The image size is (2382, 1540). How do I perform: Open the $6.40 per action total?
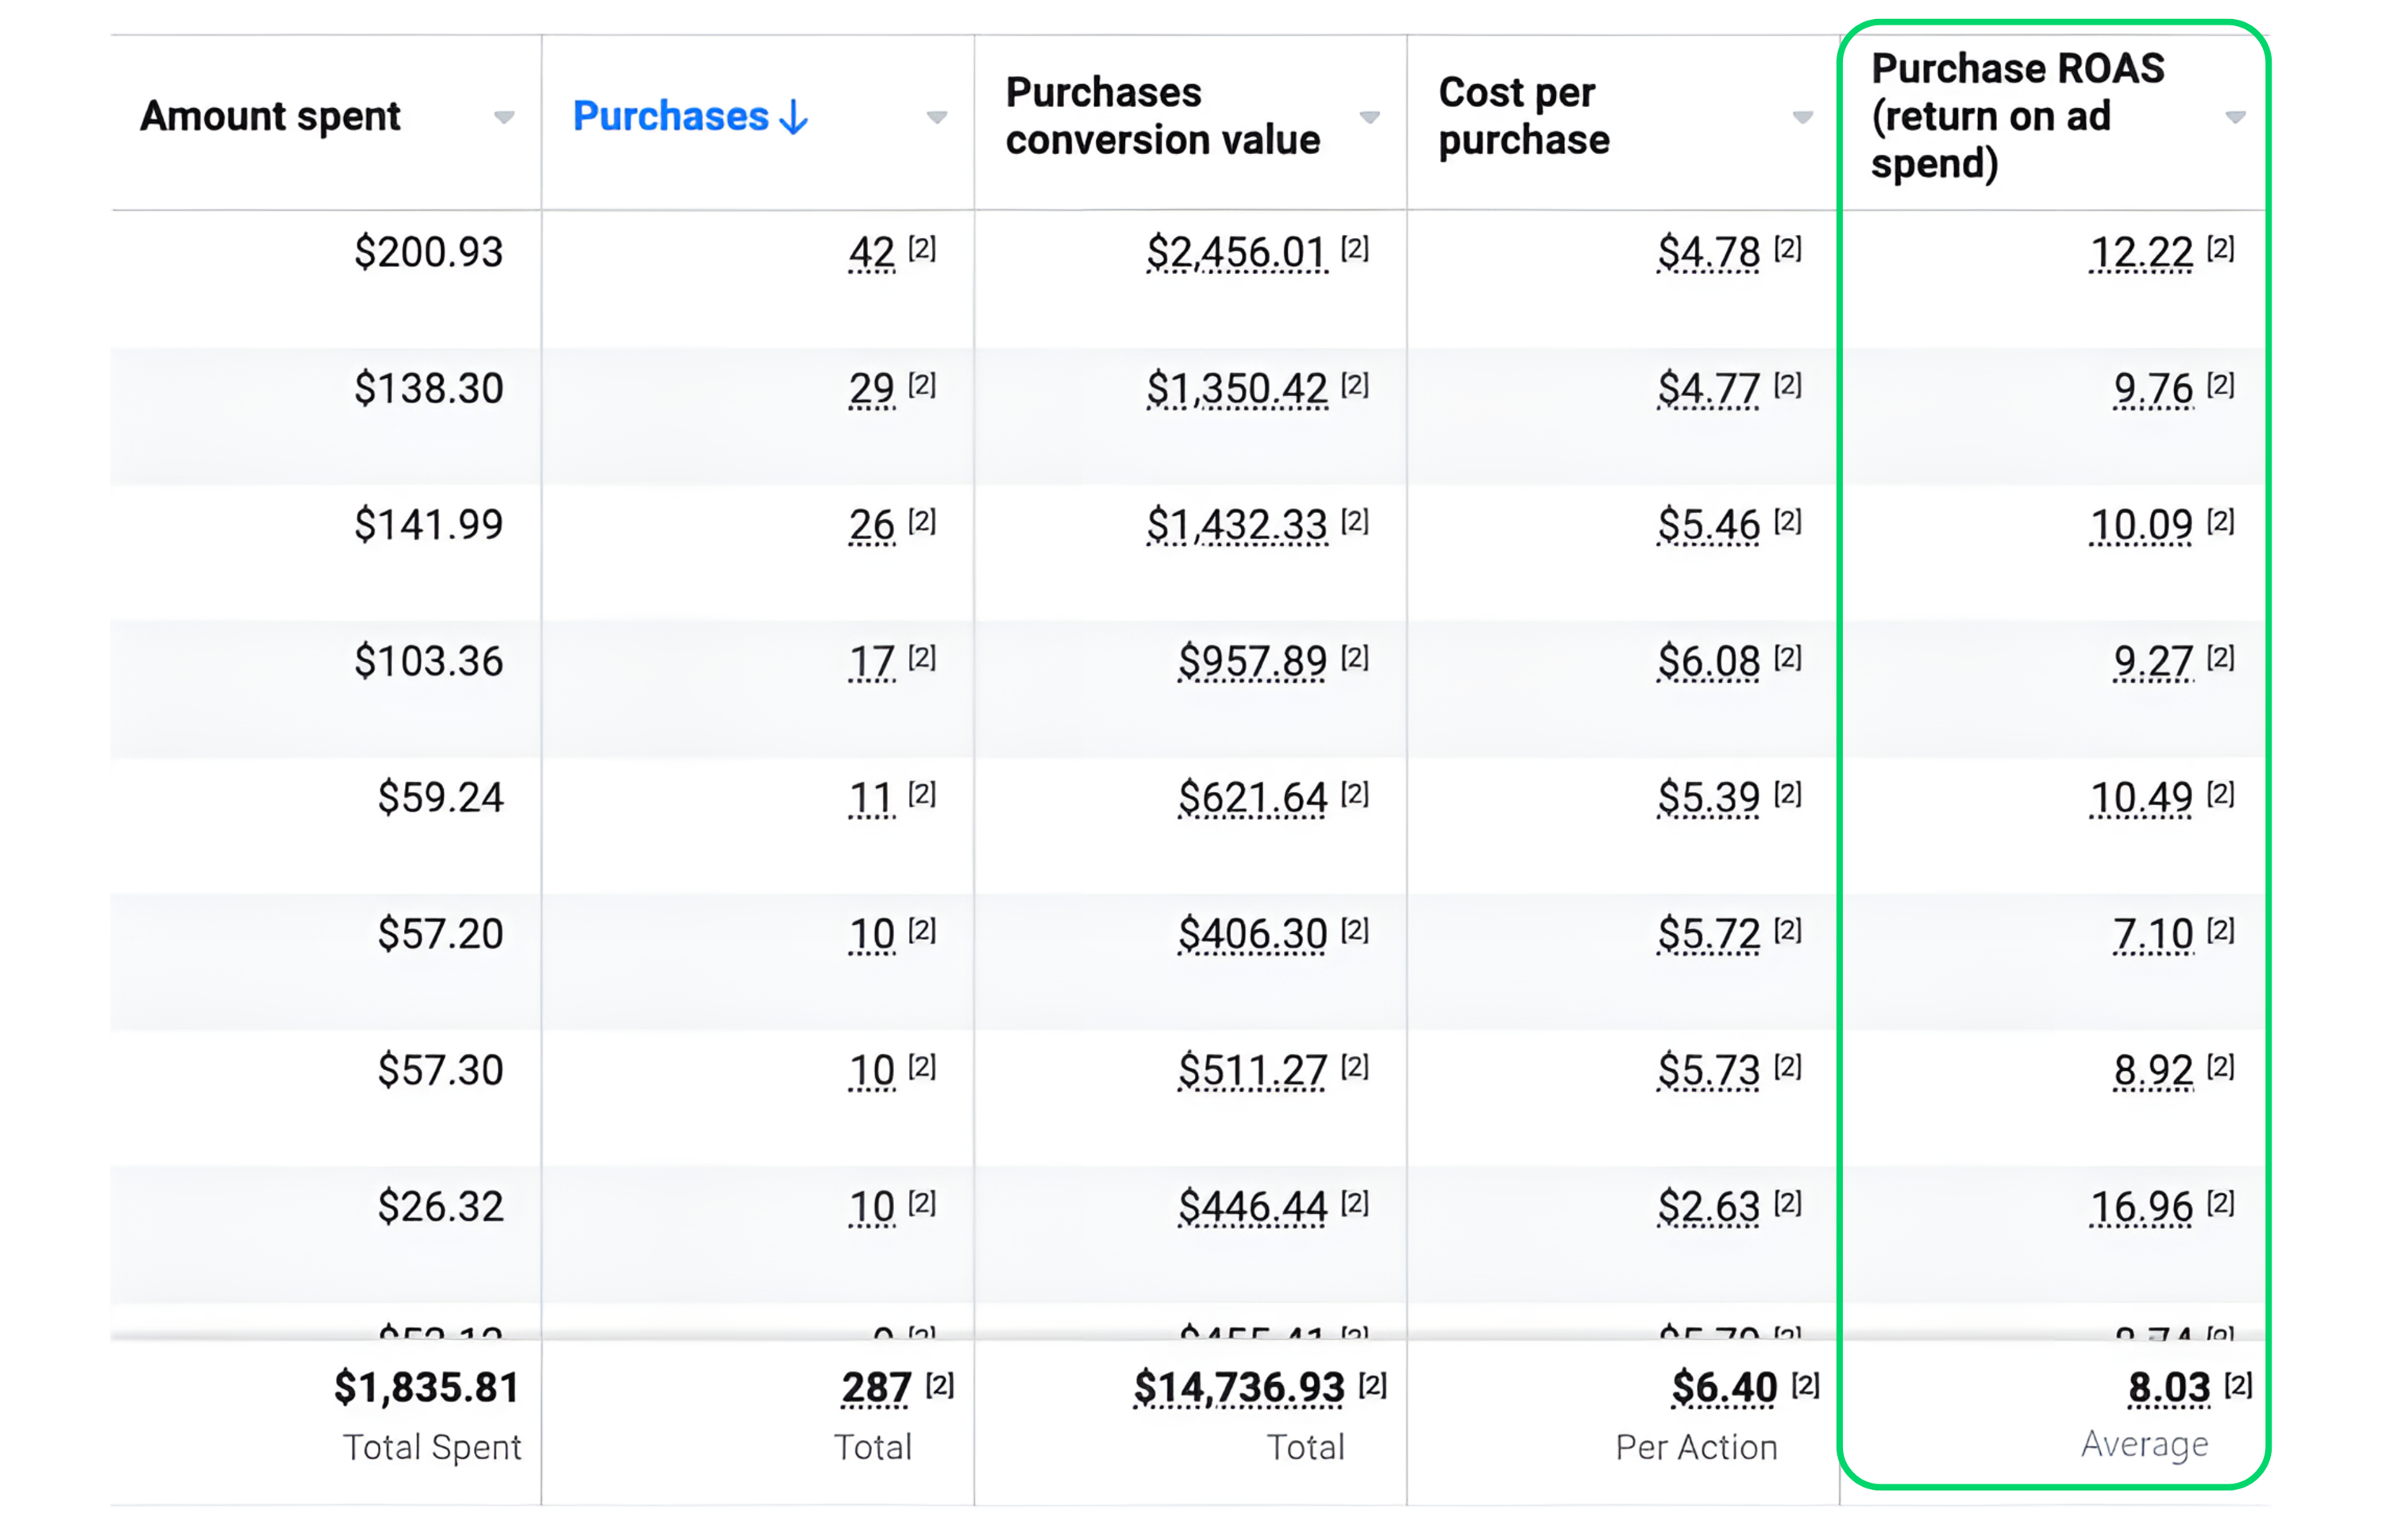(x=1725, y=1388)
